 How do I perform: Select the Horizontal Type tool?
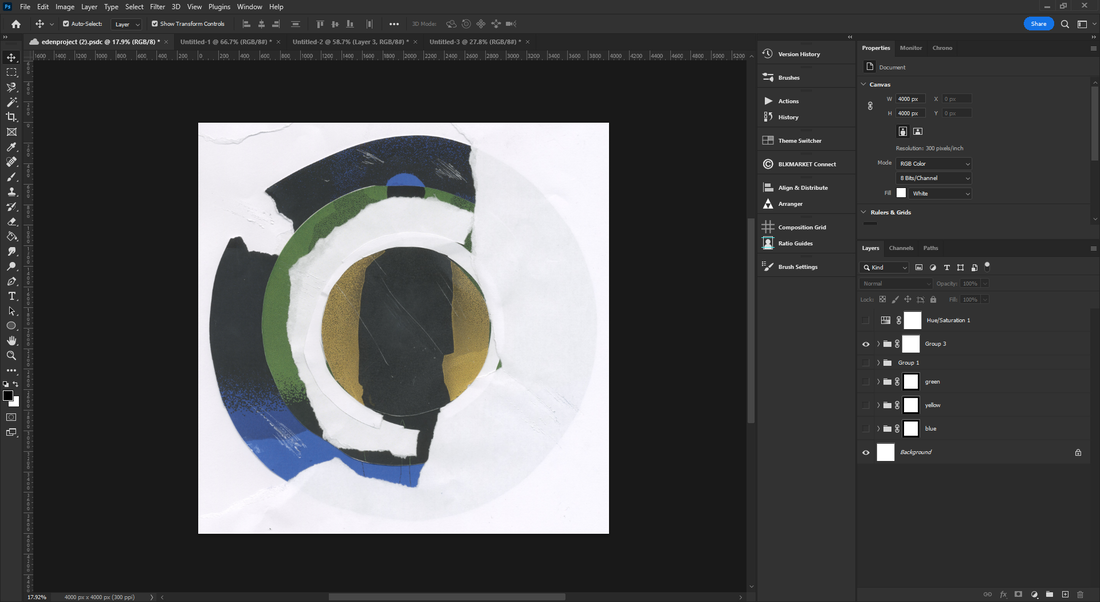11,296
